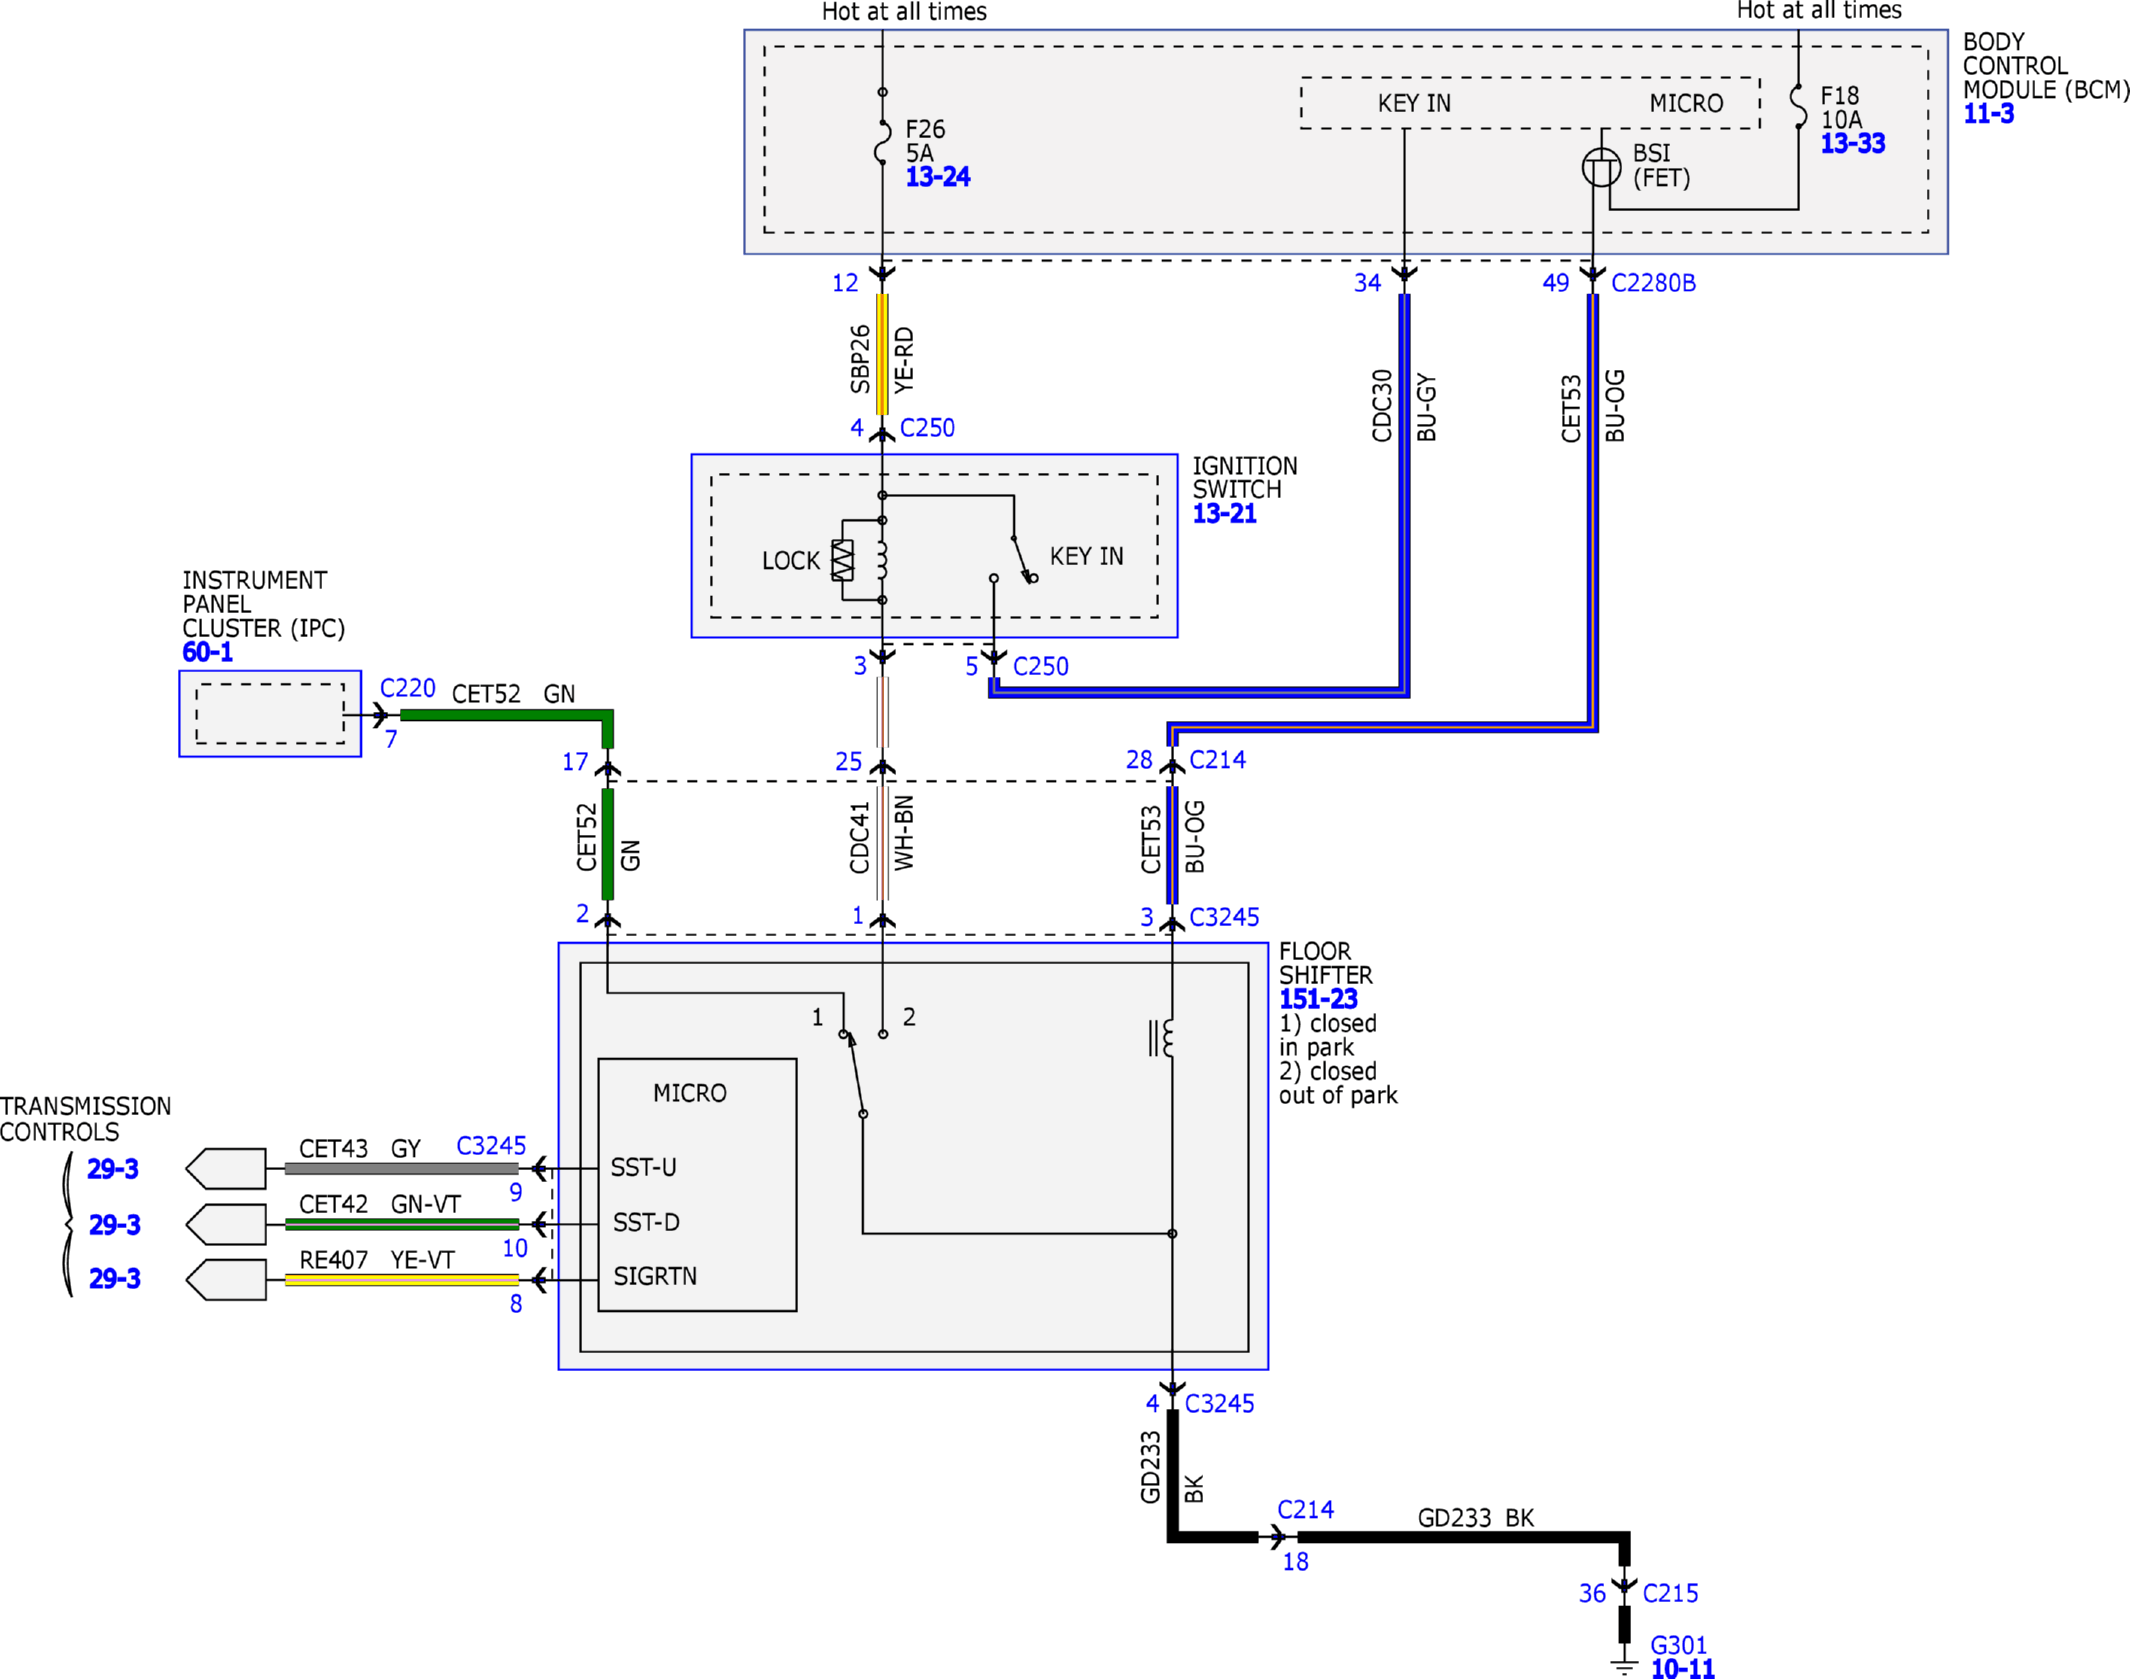The width and height of the screenshot is (2130, 1679).
Task: Click the F18 fuse symbol
Action: coord(1798,106)
